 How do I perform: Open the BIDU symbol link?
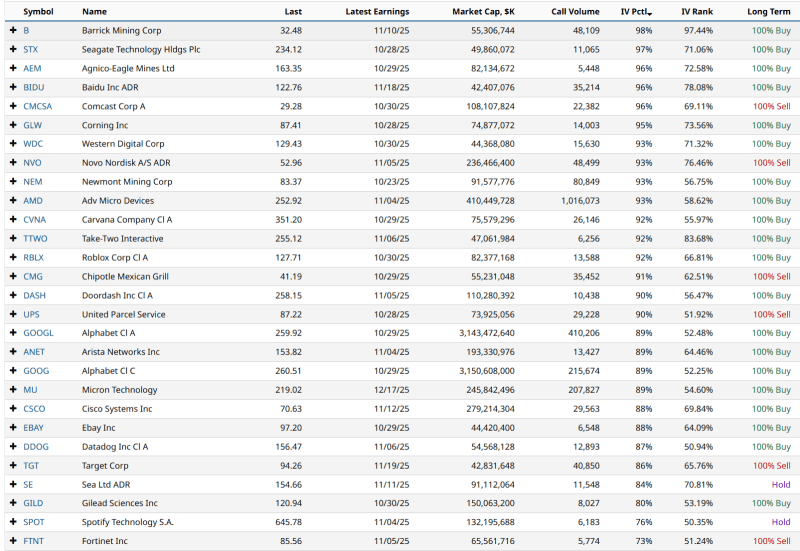(x=33, y=88)
